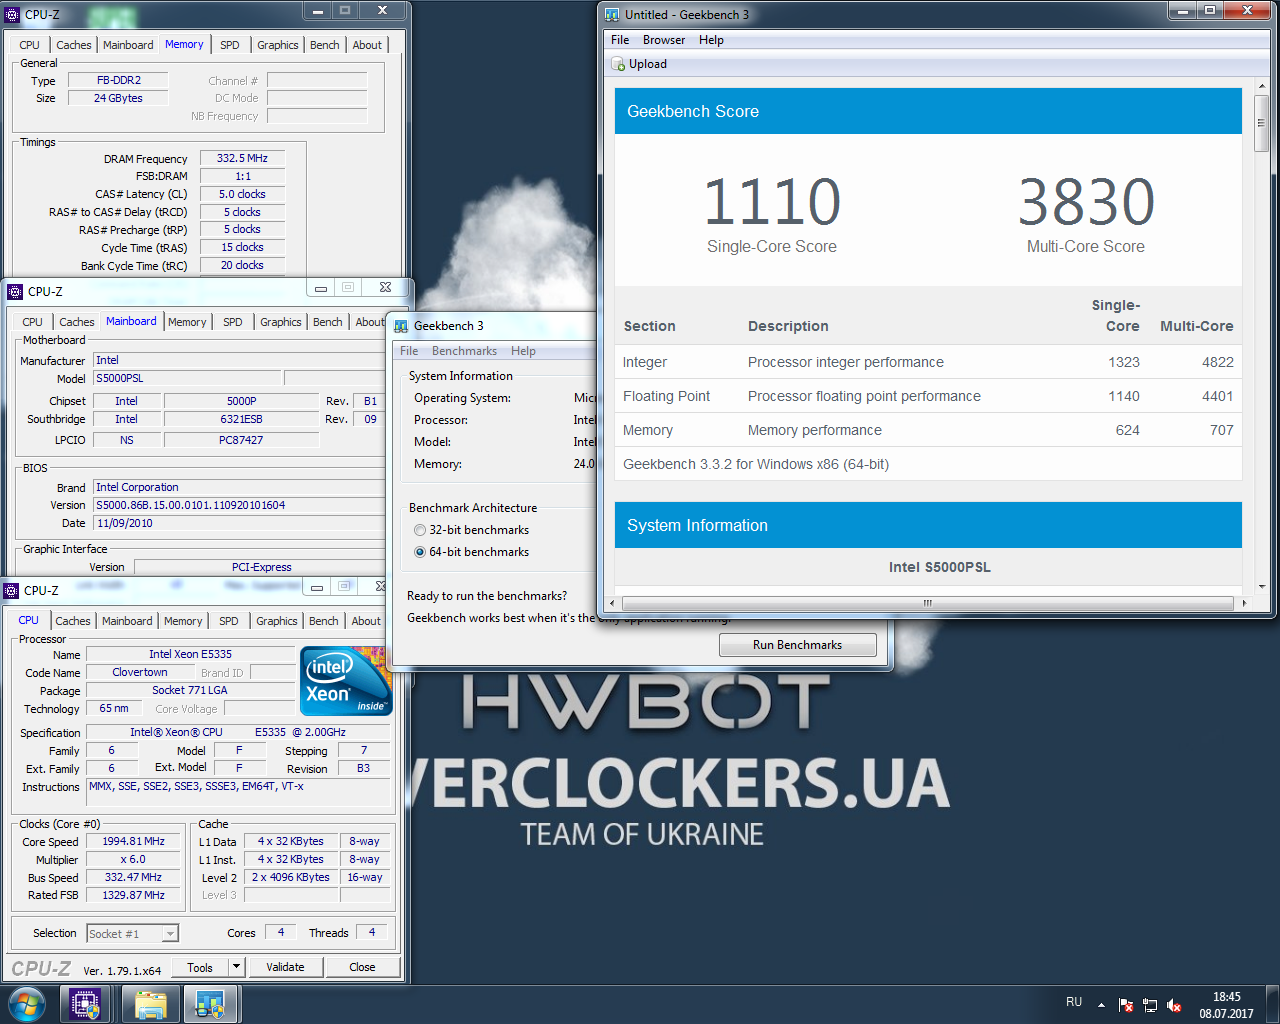
Task: Click the 1110 Single-Core Score value
Action: click(x=772, y=202)
